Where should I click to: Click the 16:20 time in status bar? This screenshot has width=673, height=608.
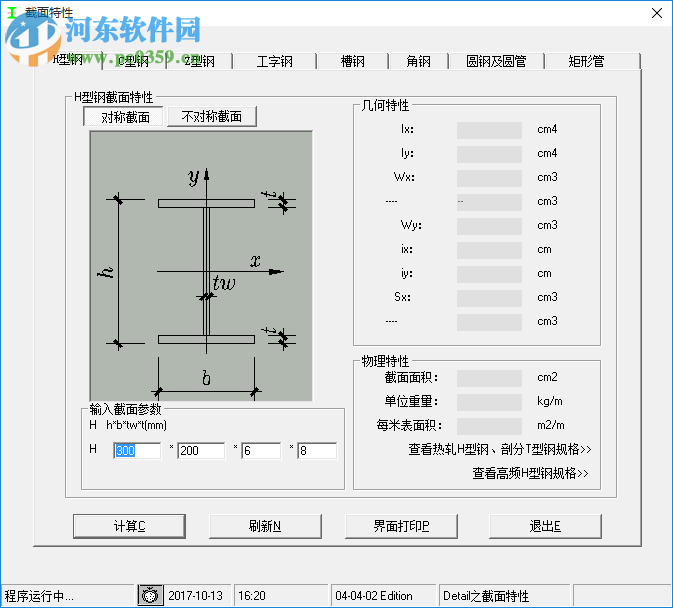coord(252,596)
